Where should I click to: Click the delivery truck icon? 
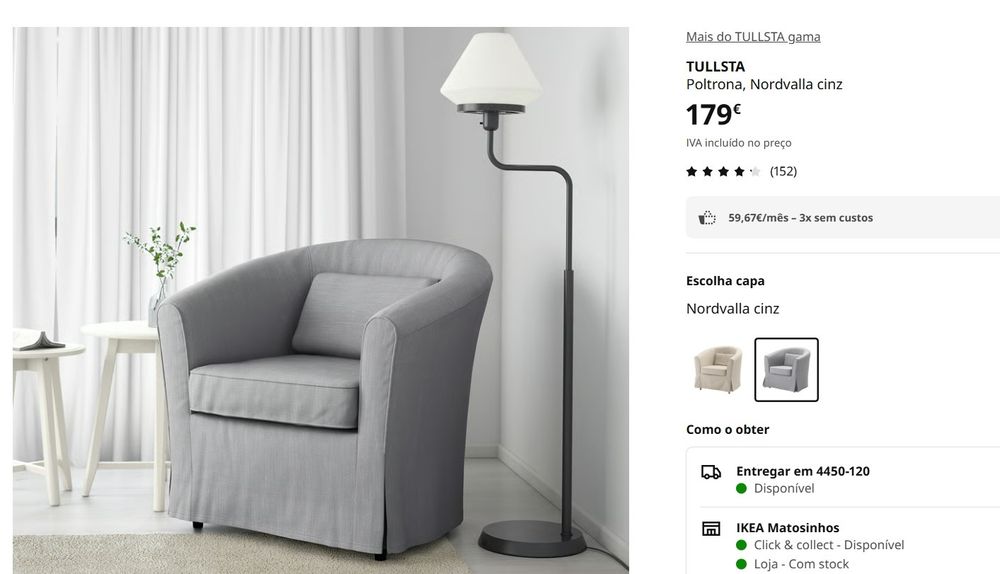point(711,472)
